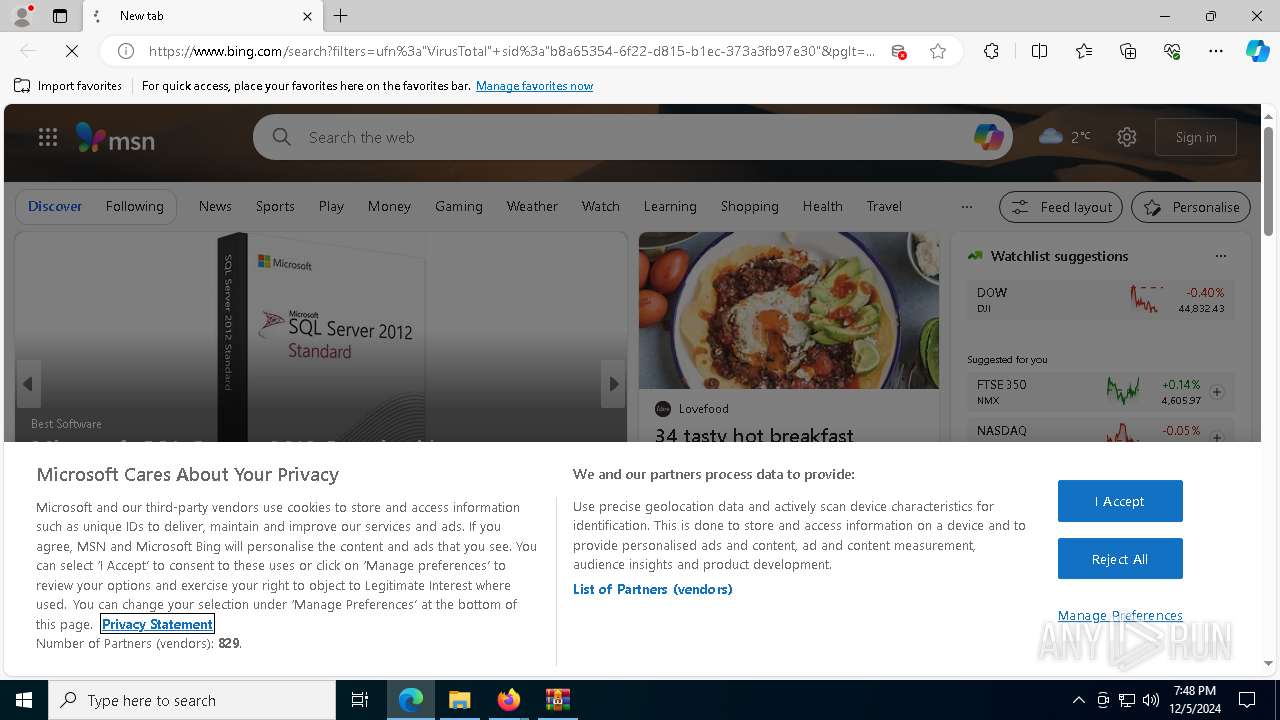Toggle split screen view
The image size is (1280, 720).
pos(1039,51)
